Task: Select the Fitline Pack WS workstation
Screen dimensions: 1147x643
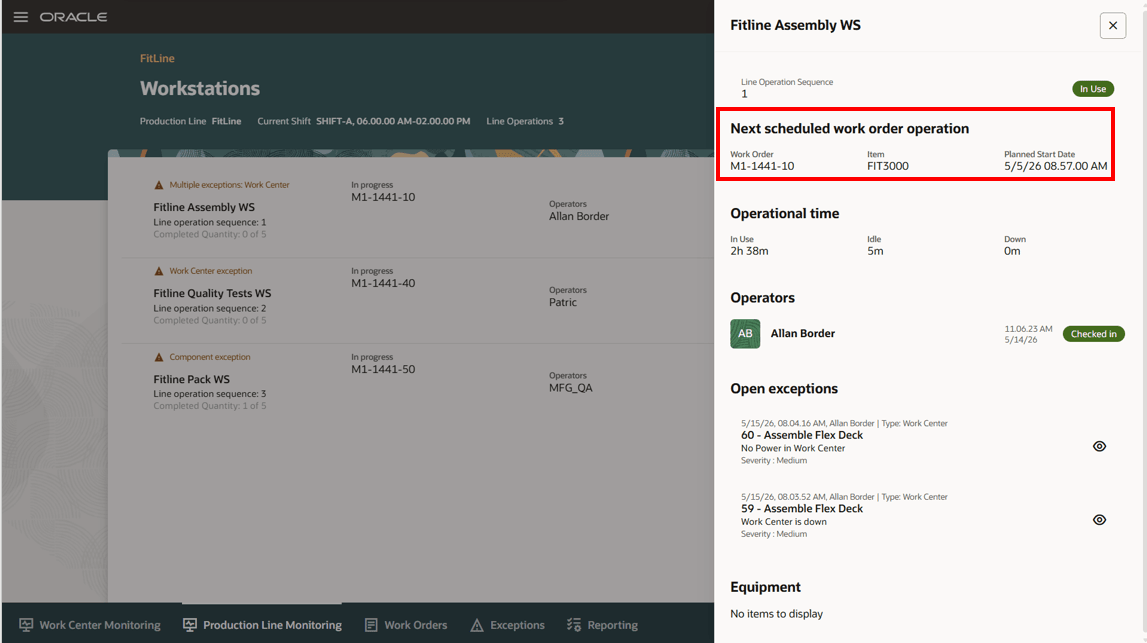Action: point(417,386)
